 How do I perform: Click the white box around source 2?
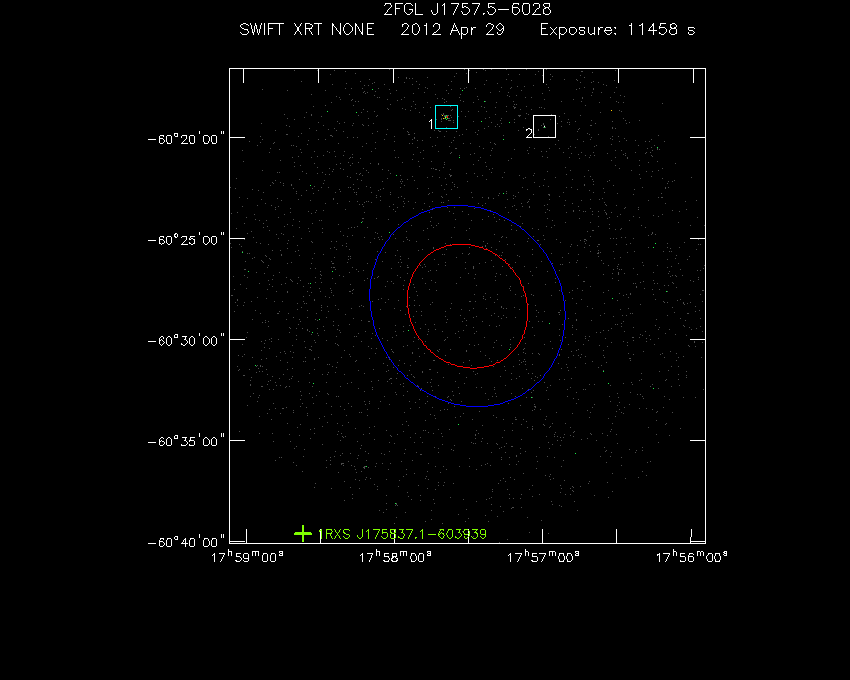tap(544, 126)
